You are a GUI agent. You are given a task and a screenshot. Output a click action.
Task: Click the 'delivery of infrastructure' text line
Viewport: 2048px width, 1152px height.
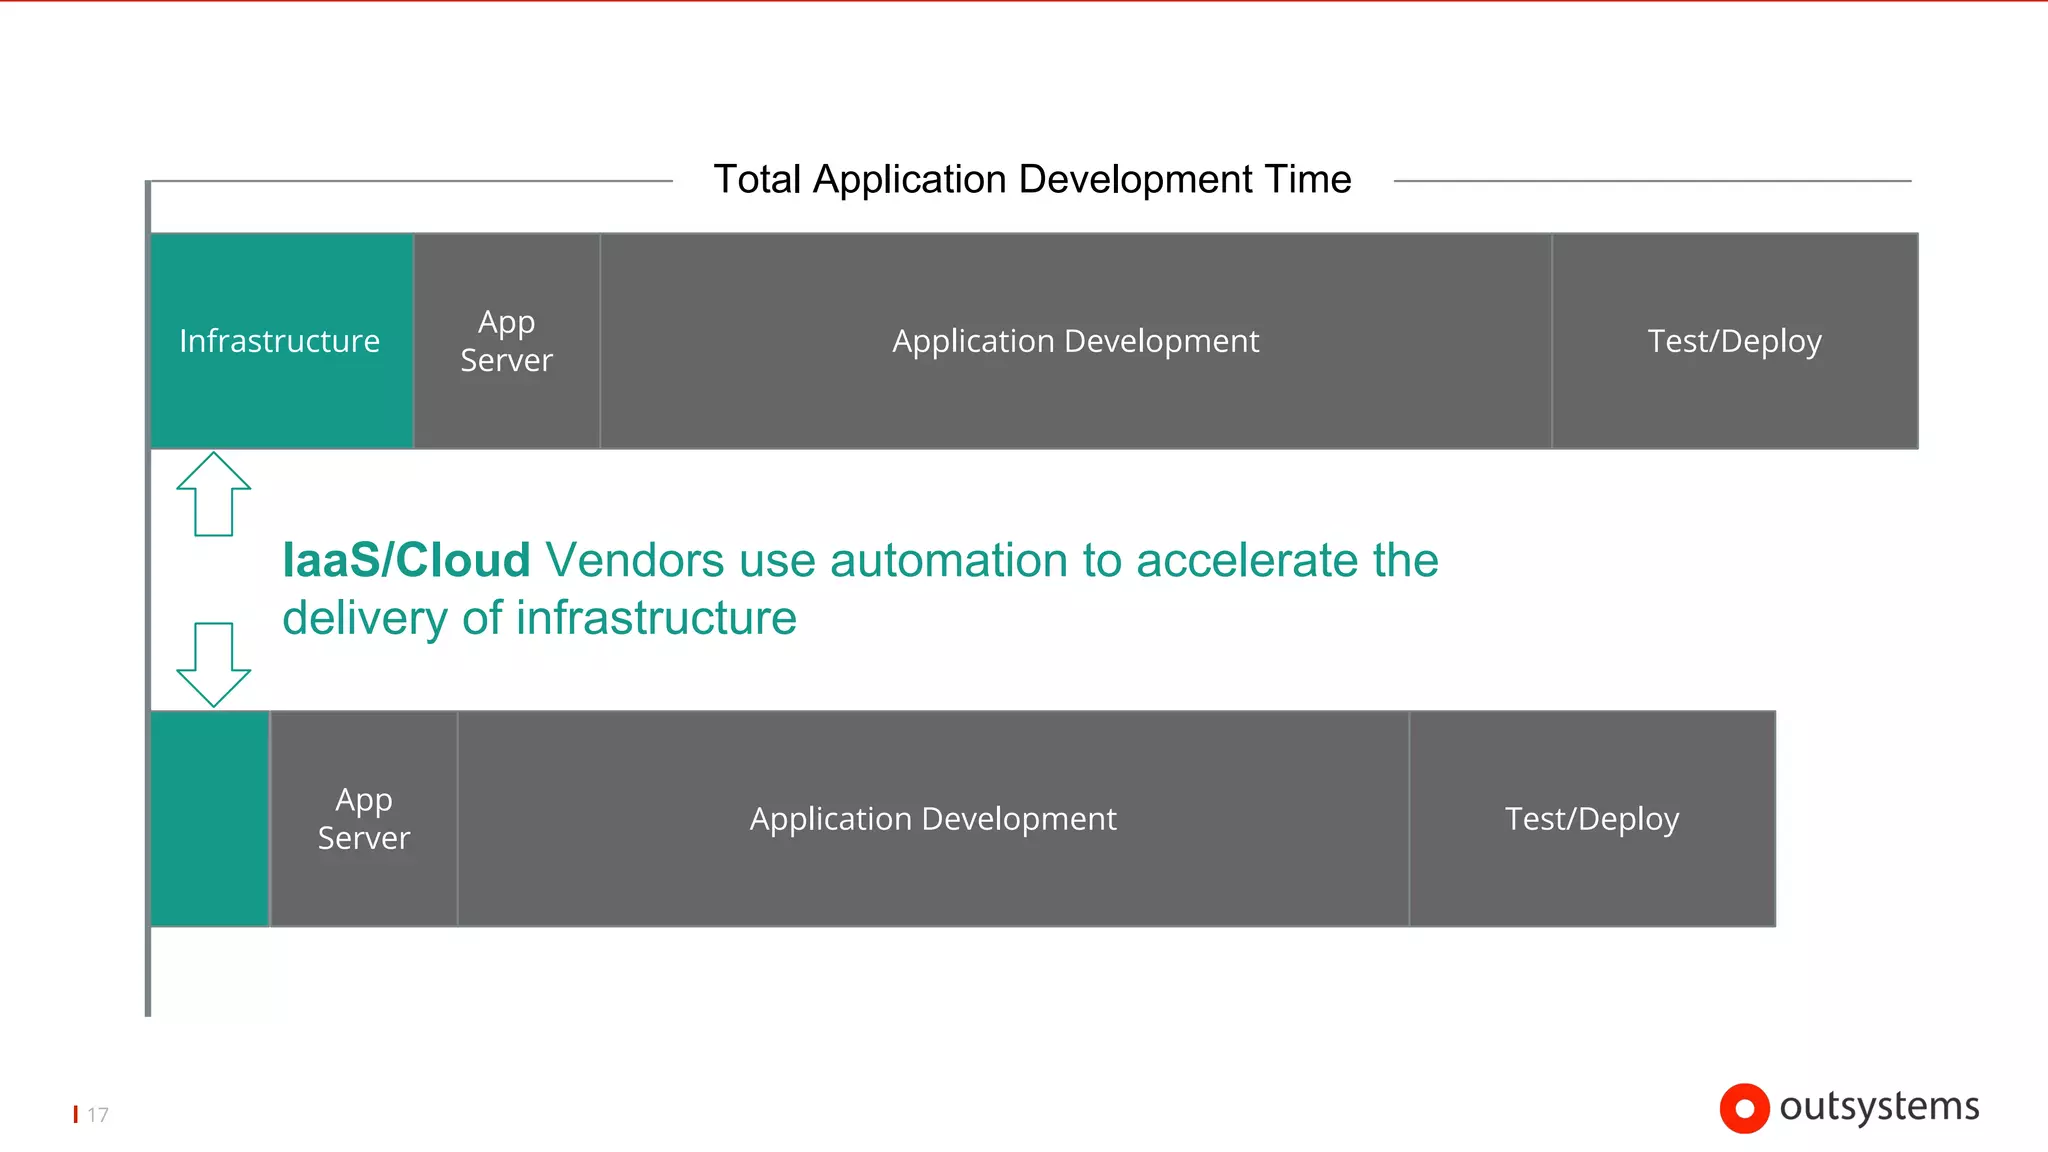tap(539, 618)
